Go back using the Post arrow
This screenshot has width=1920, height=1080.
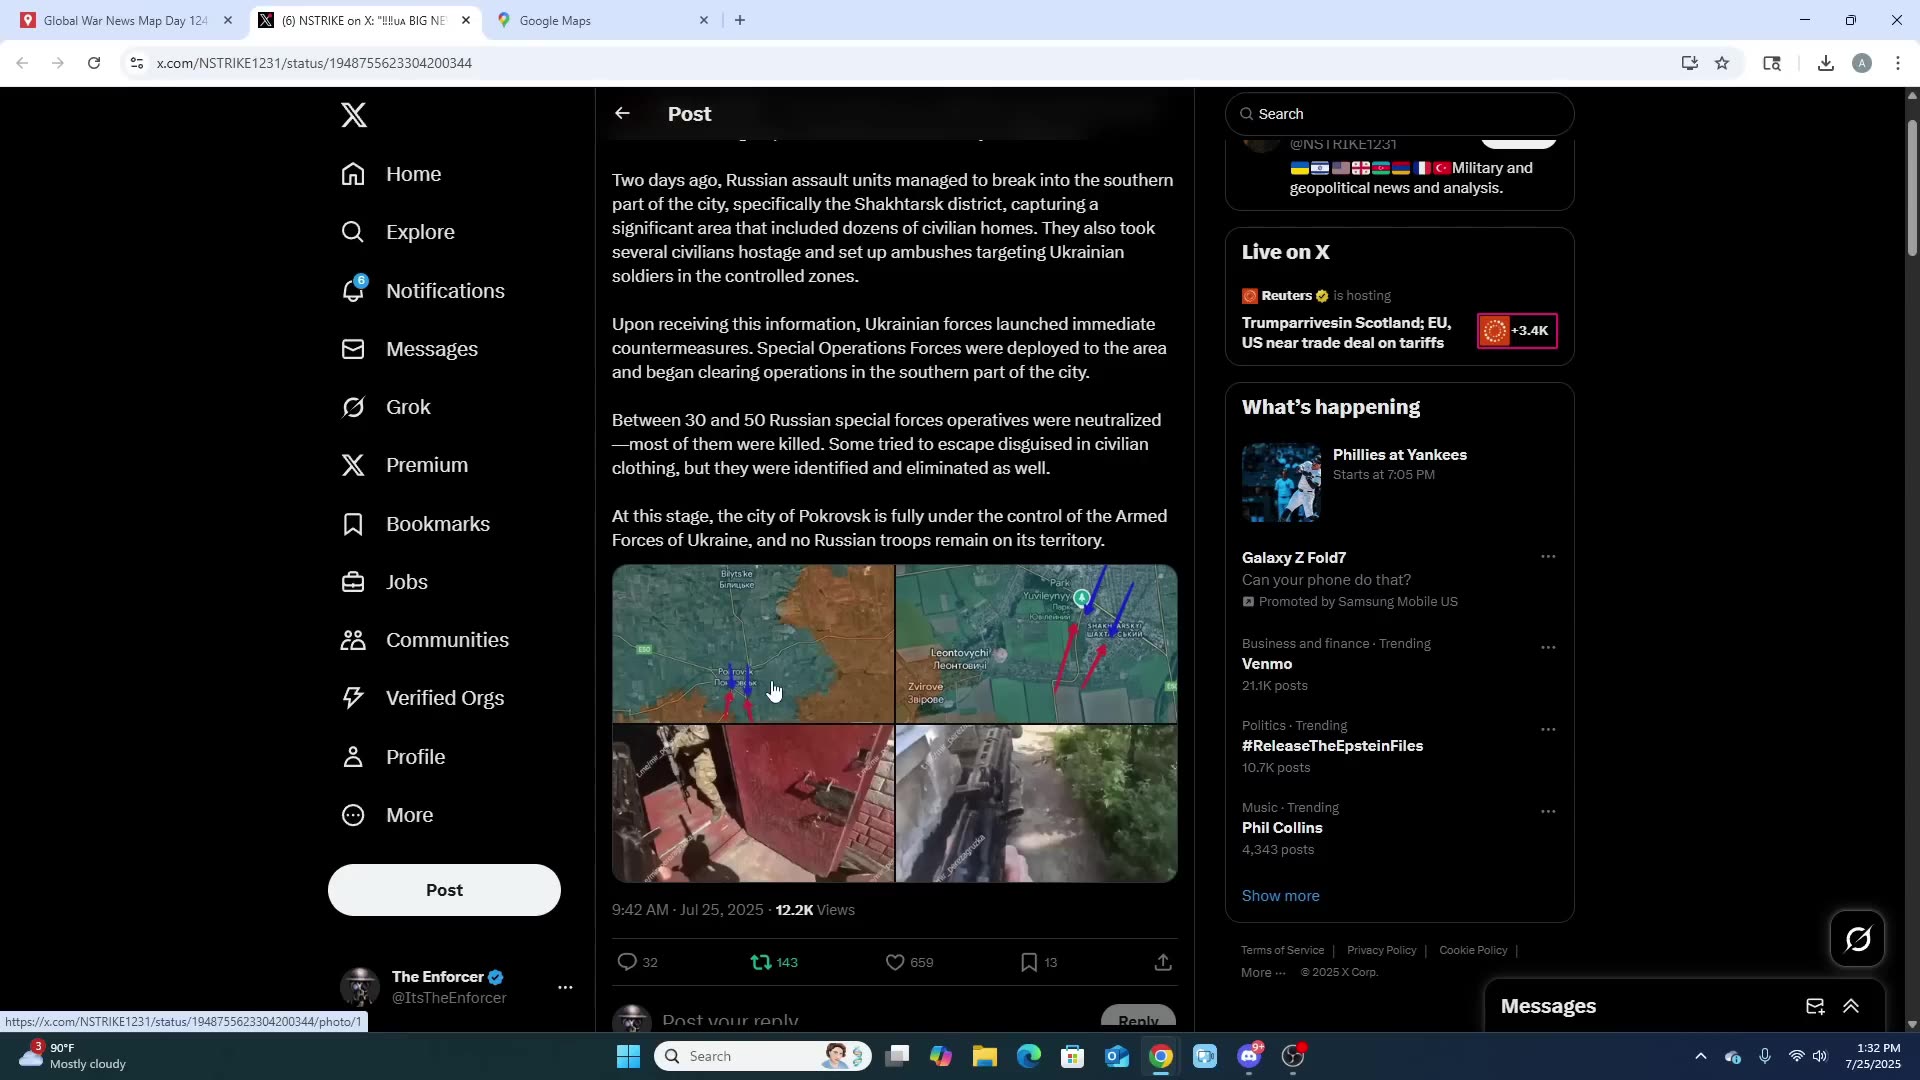pos(622,113)
